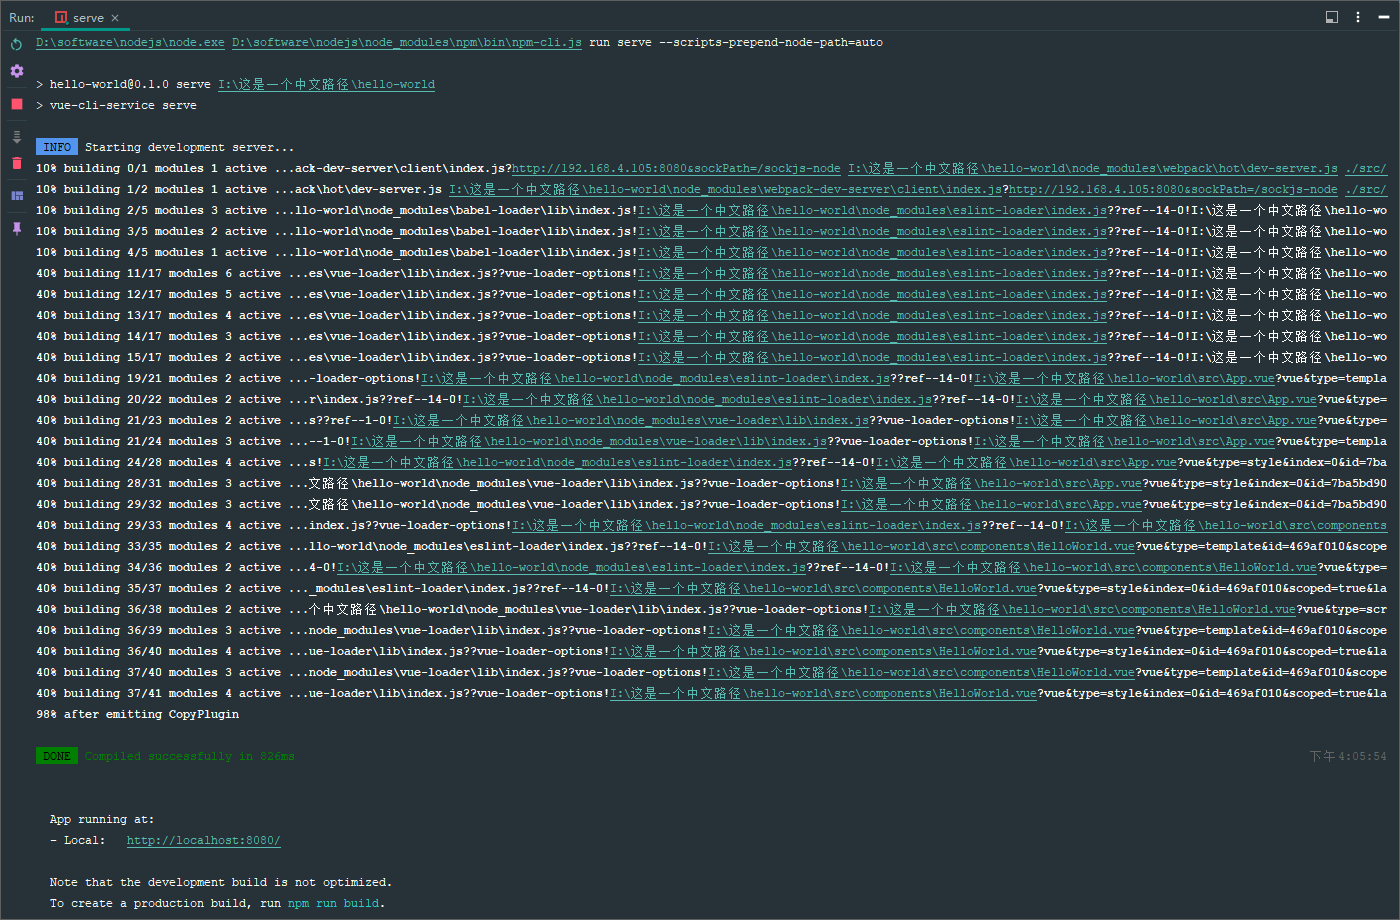The width and height of the screenshot is (1400, 920).
Task: Toggle scroll to end of console
Action: click(x=16, y=137)
